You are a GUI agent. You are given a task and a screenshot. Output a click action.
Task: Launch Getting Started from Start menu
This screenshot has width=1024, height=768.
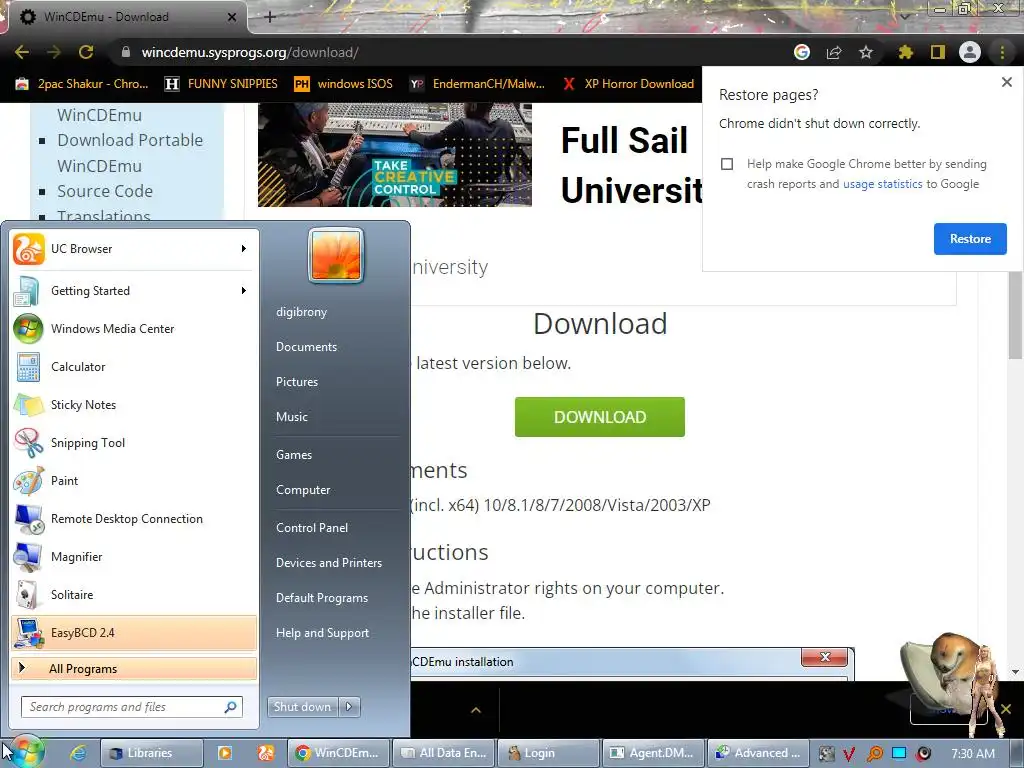pyautogui.click(x=134, y=291)
